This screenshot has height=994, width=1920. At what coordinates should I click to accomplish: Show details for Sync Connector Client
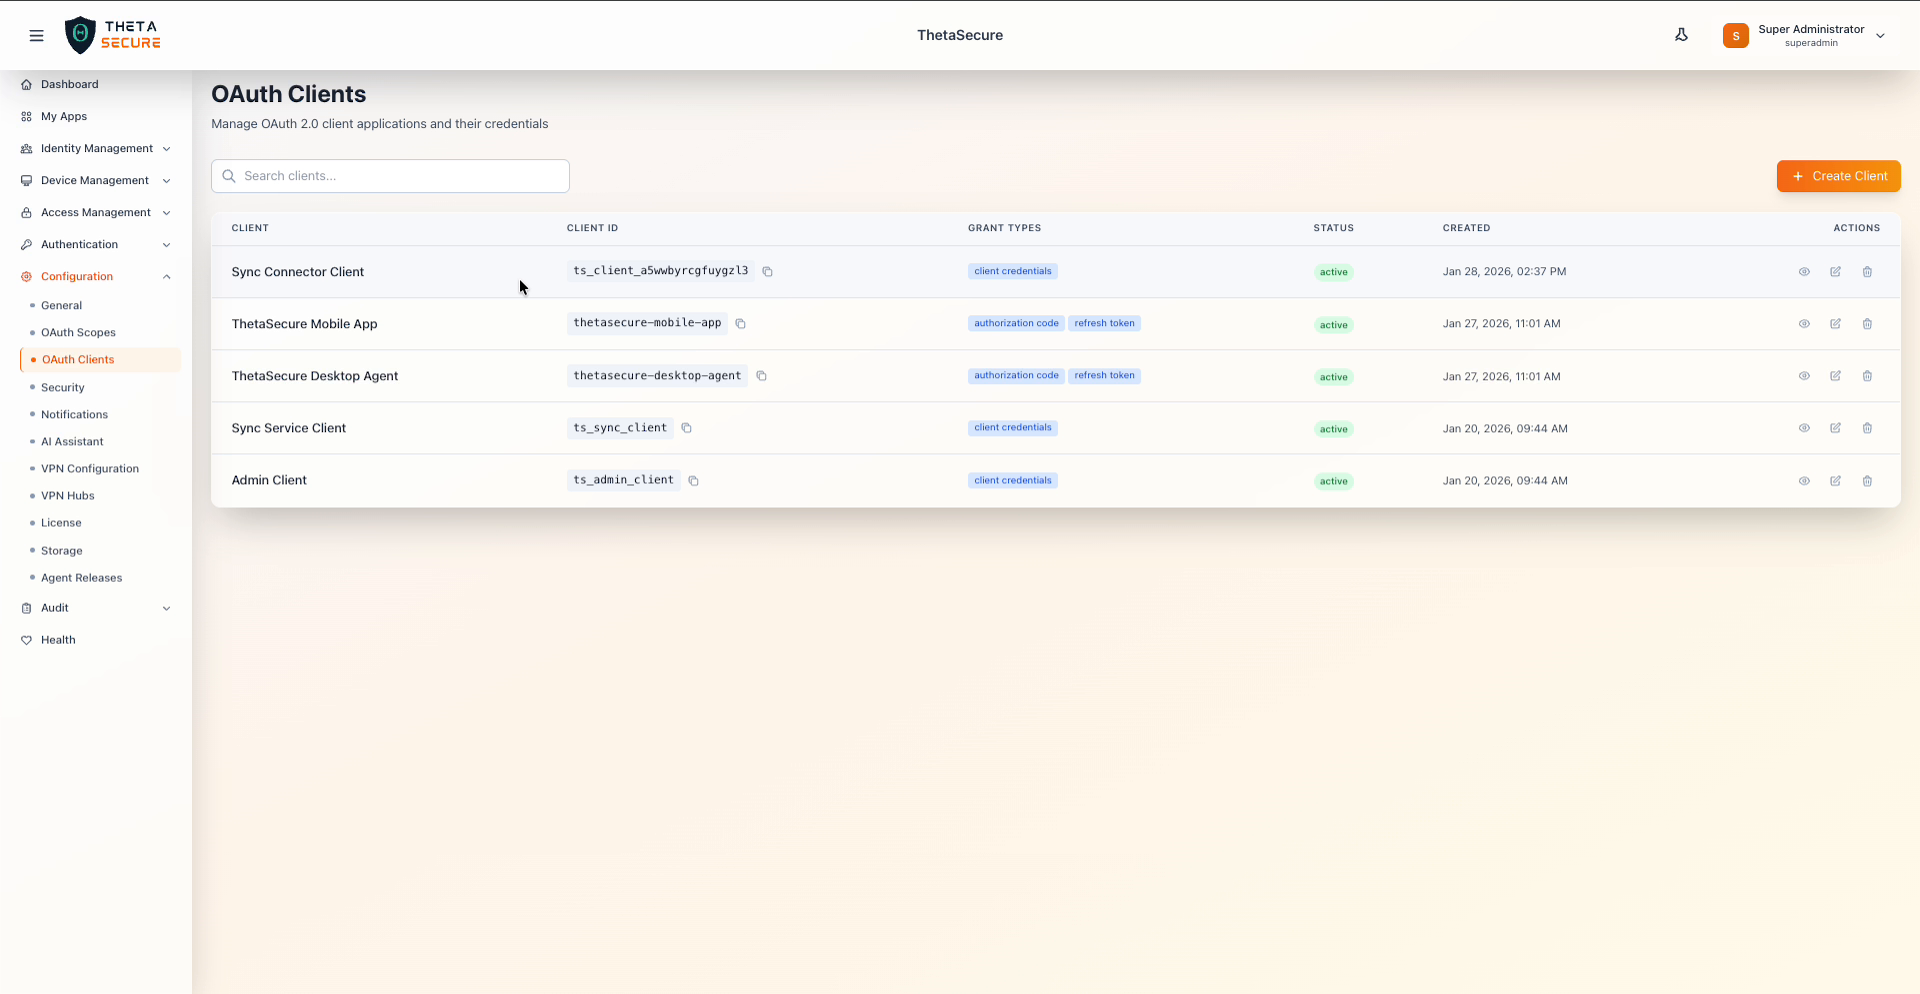[1804, 271]
